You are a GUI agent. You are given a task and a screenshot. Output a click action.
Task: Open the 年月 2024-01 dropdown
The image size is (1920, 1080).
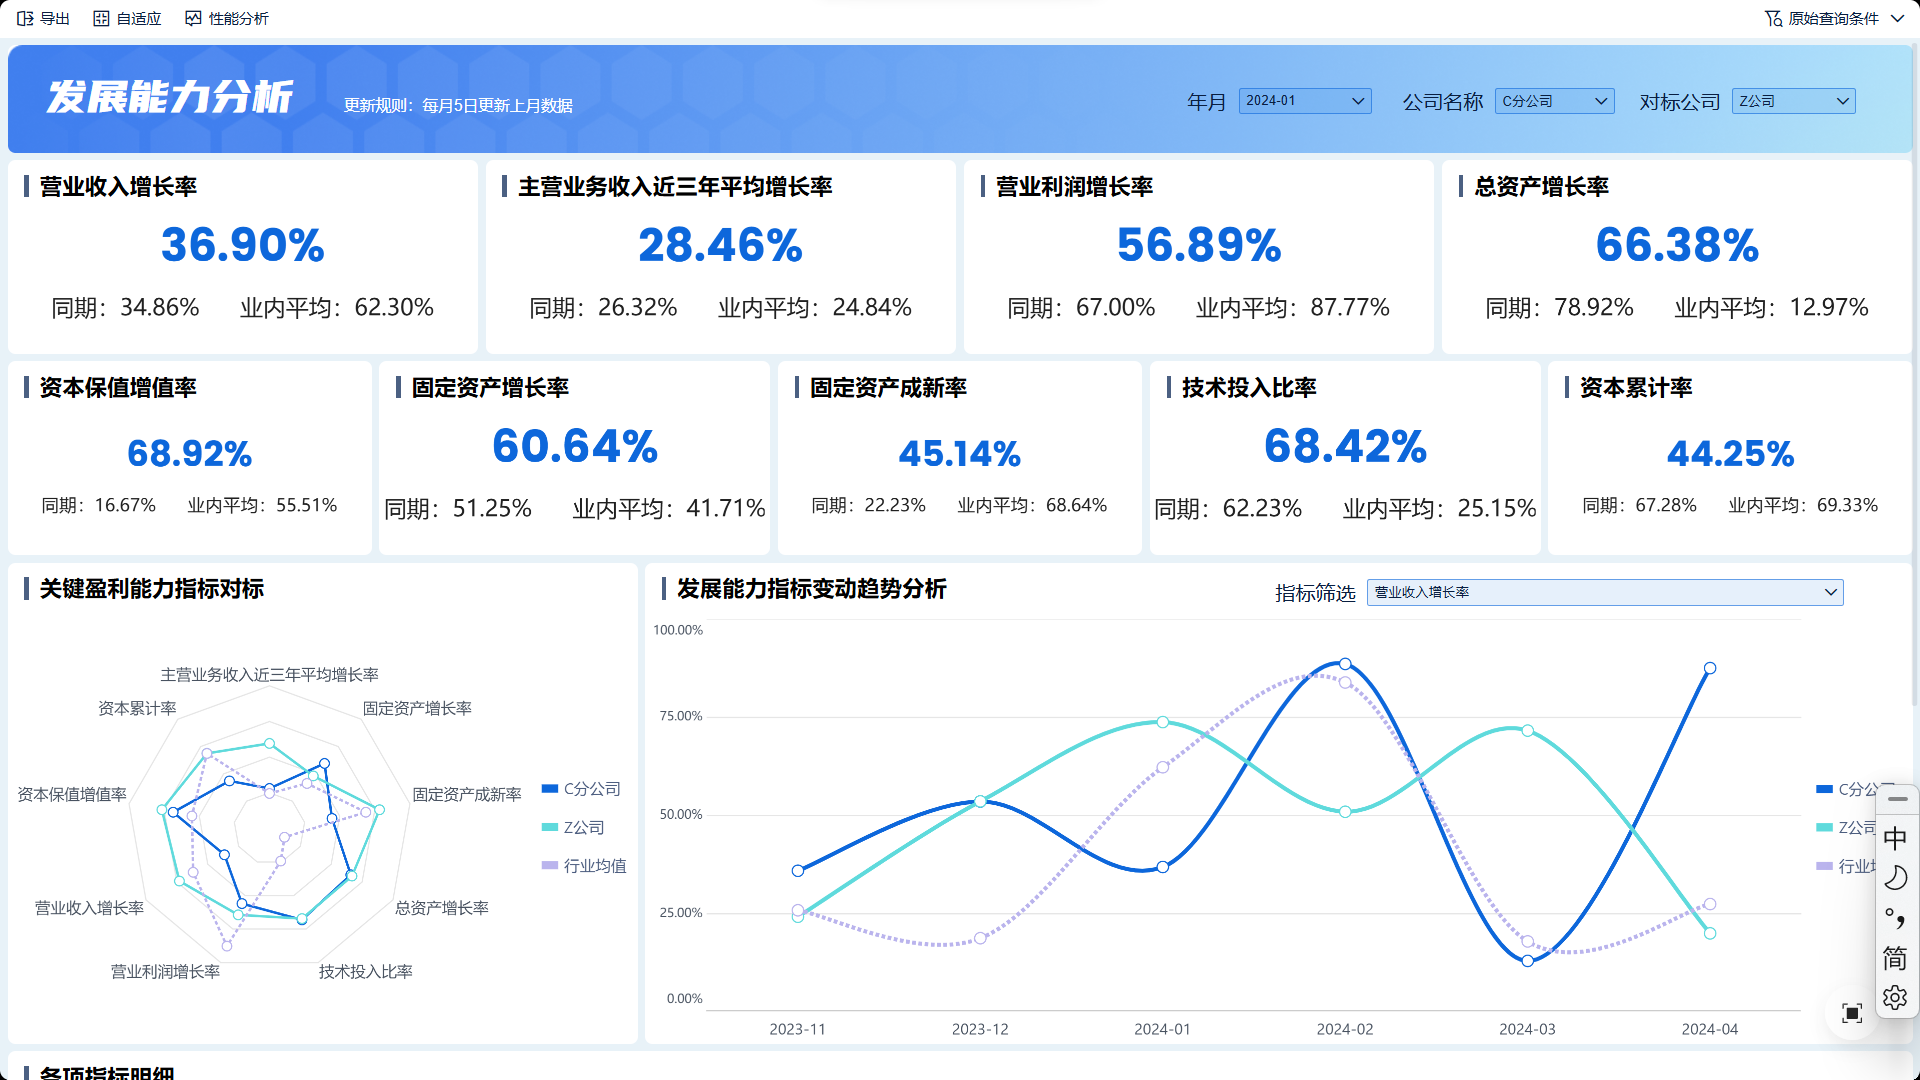pos(1304,101)
